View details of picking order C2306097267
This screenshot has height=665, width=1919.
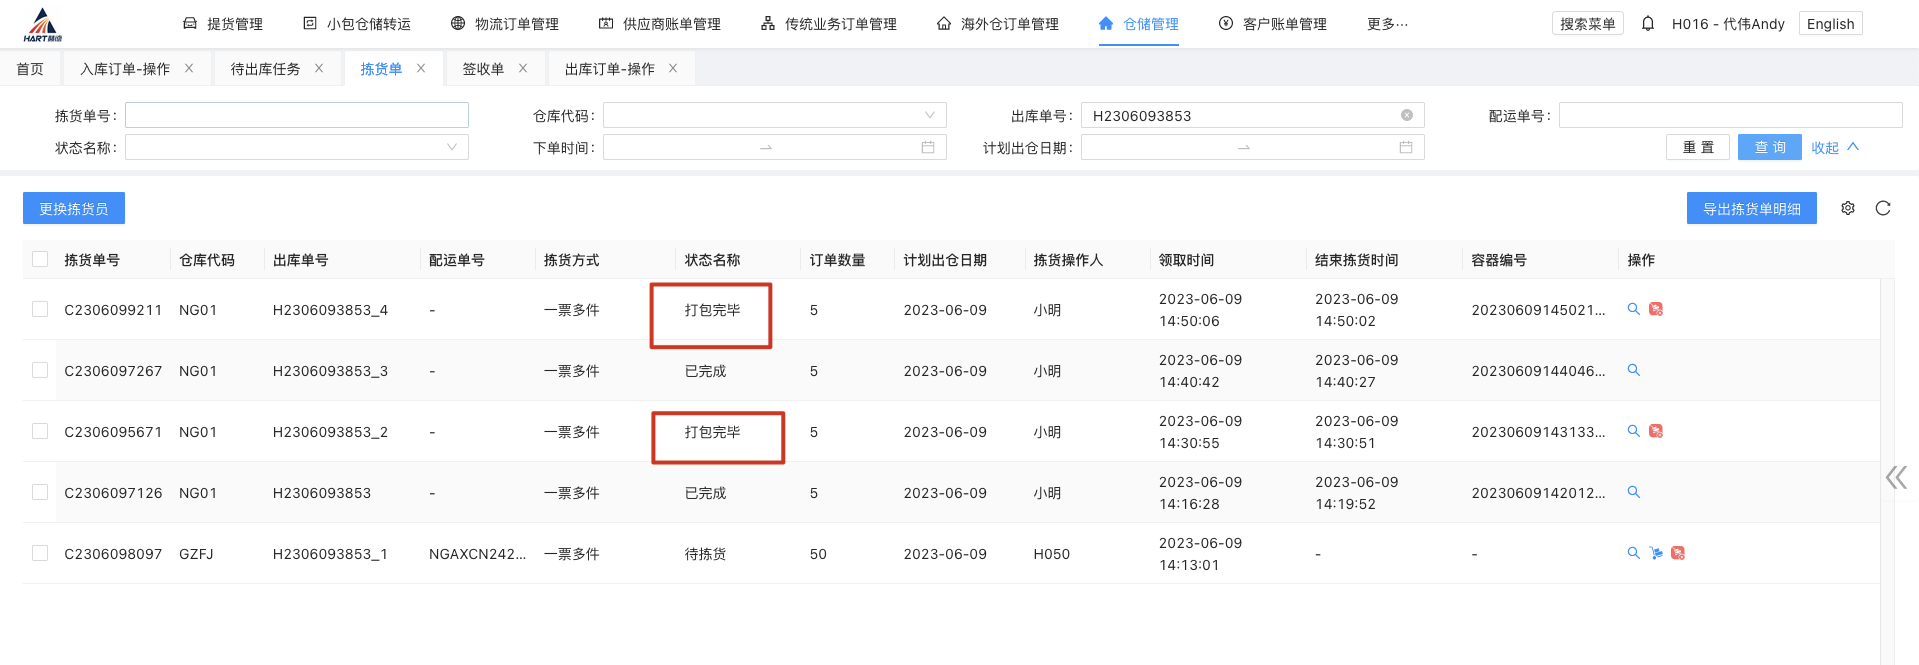(x=1633, y=370)
